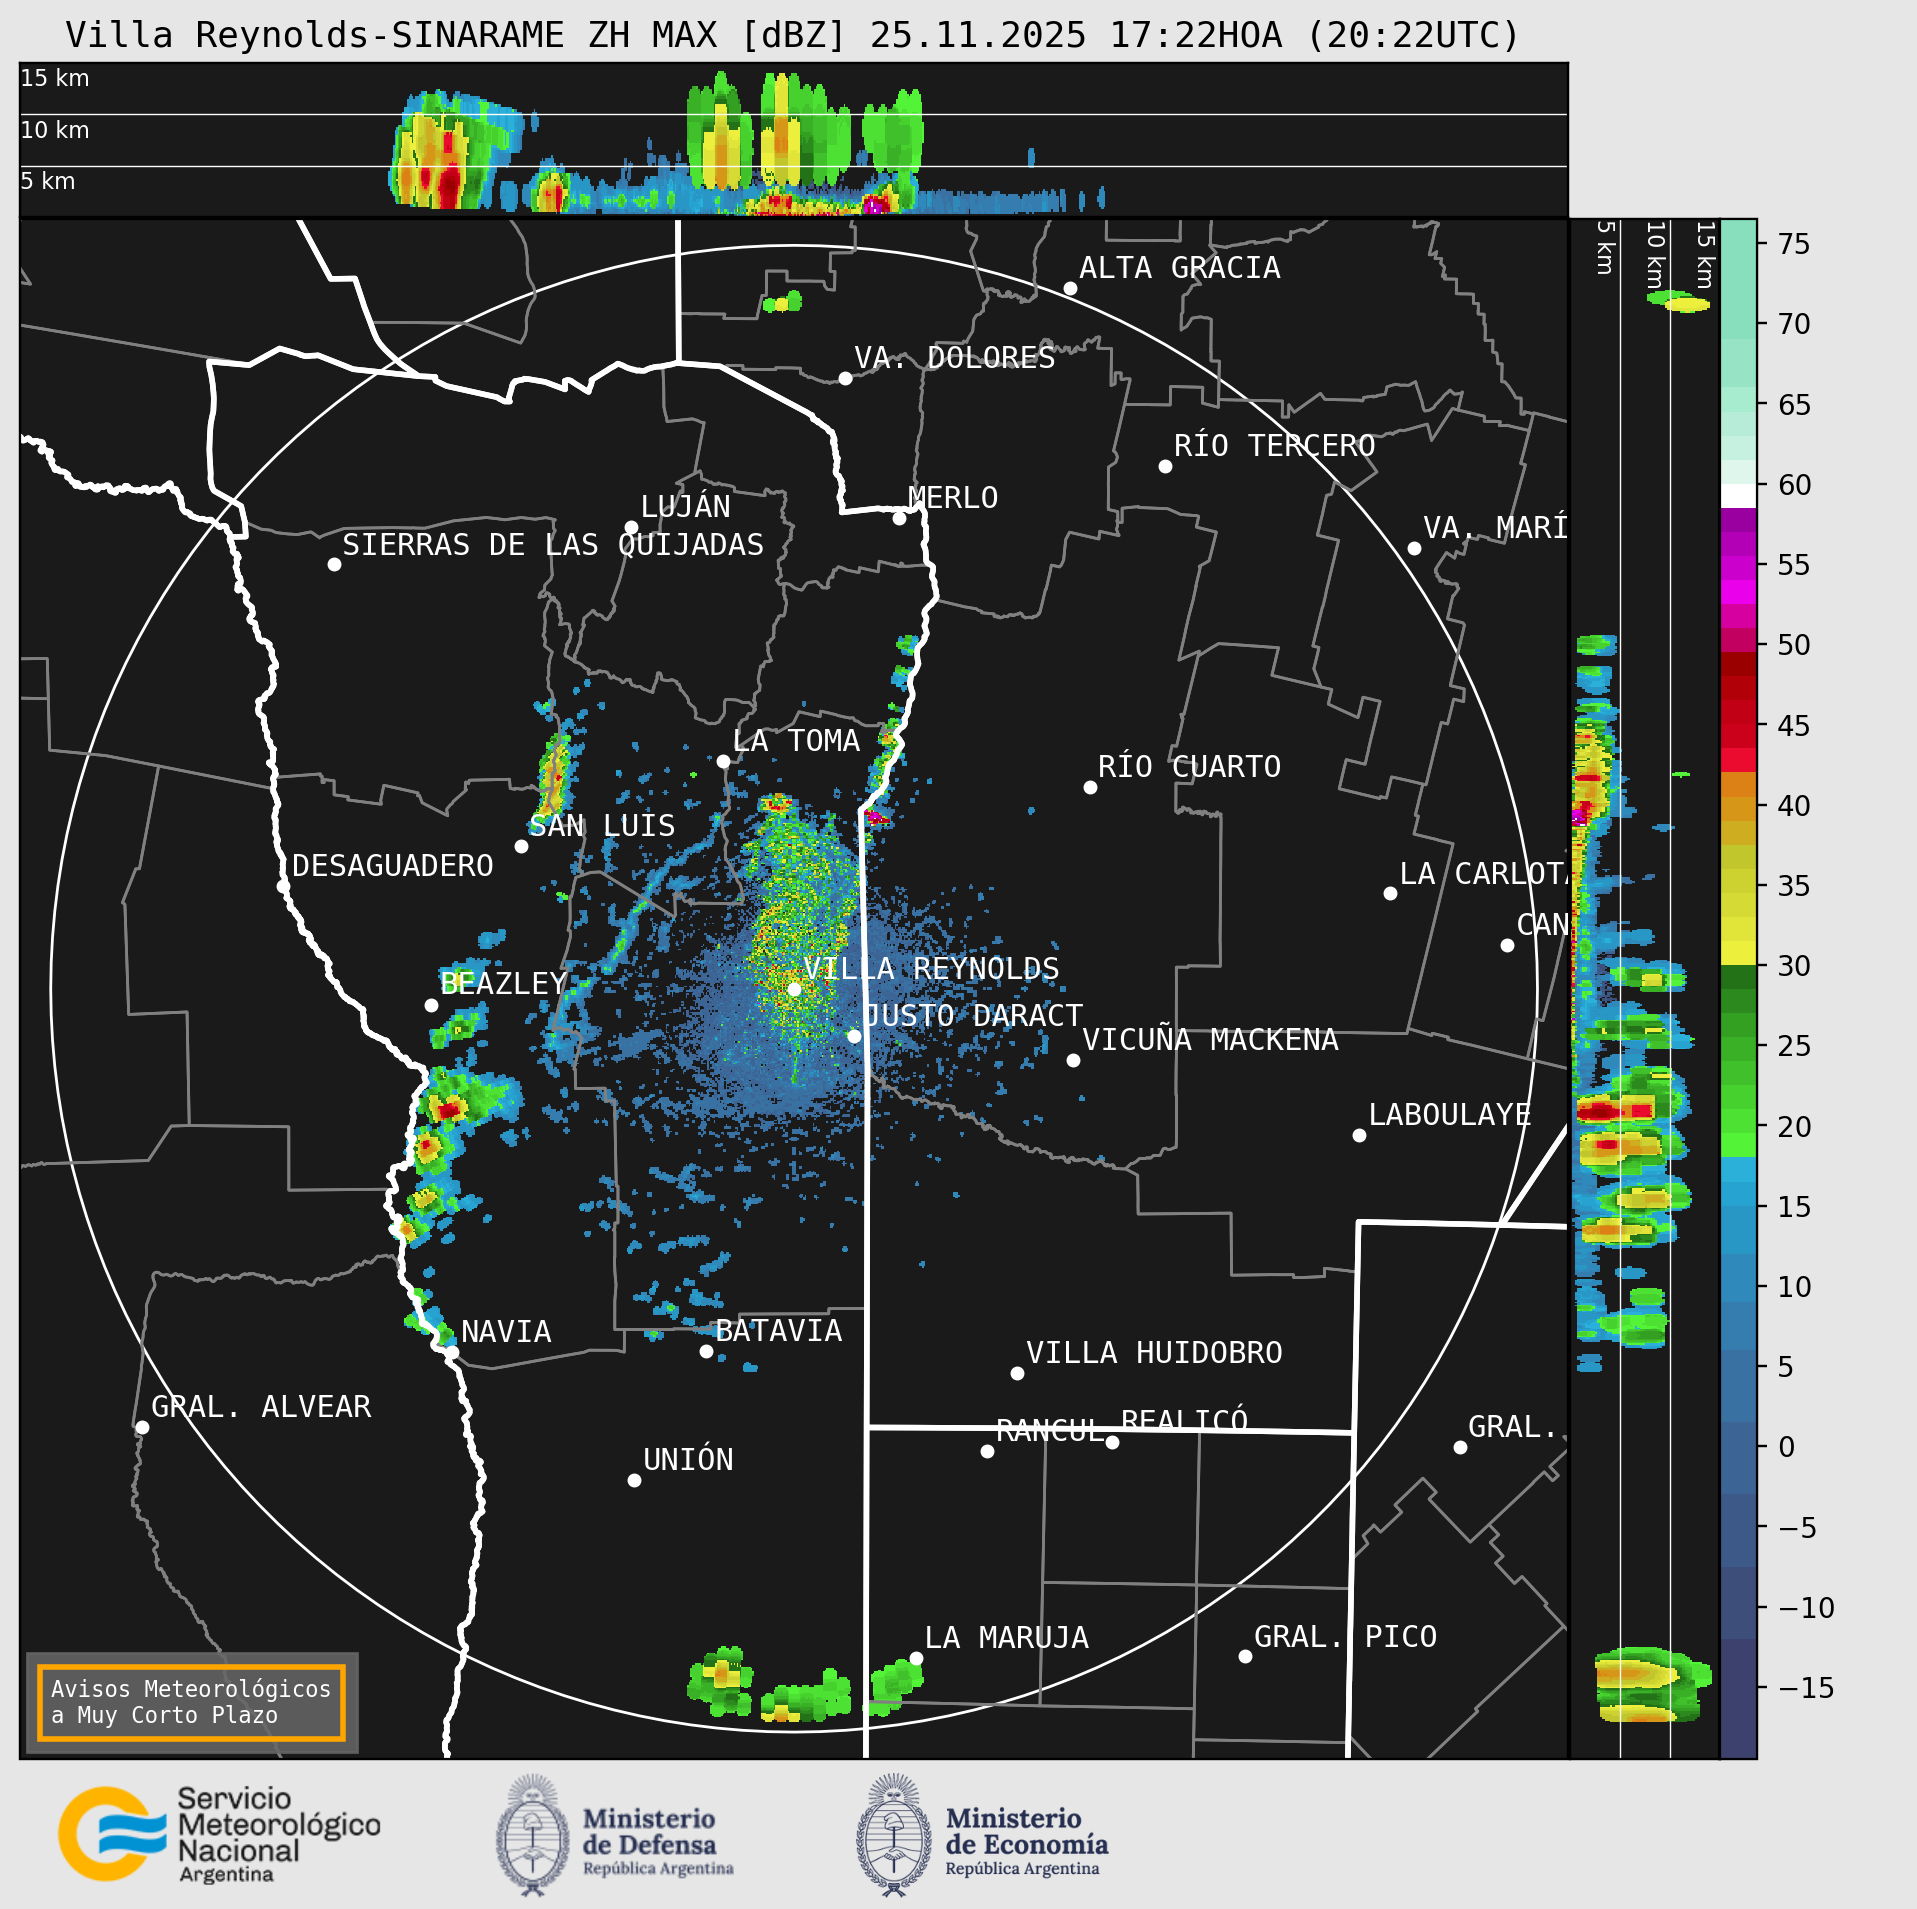The height and width of the screenshot is (1909, 1917).
Task: Click the 5 km label in top cross-section
Action: coord(48,181)
